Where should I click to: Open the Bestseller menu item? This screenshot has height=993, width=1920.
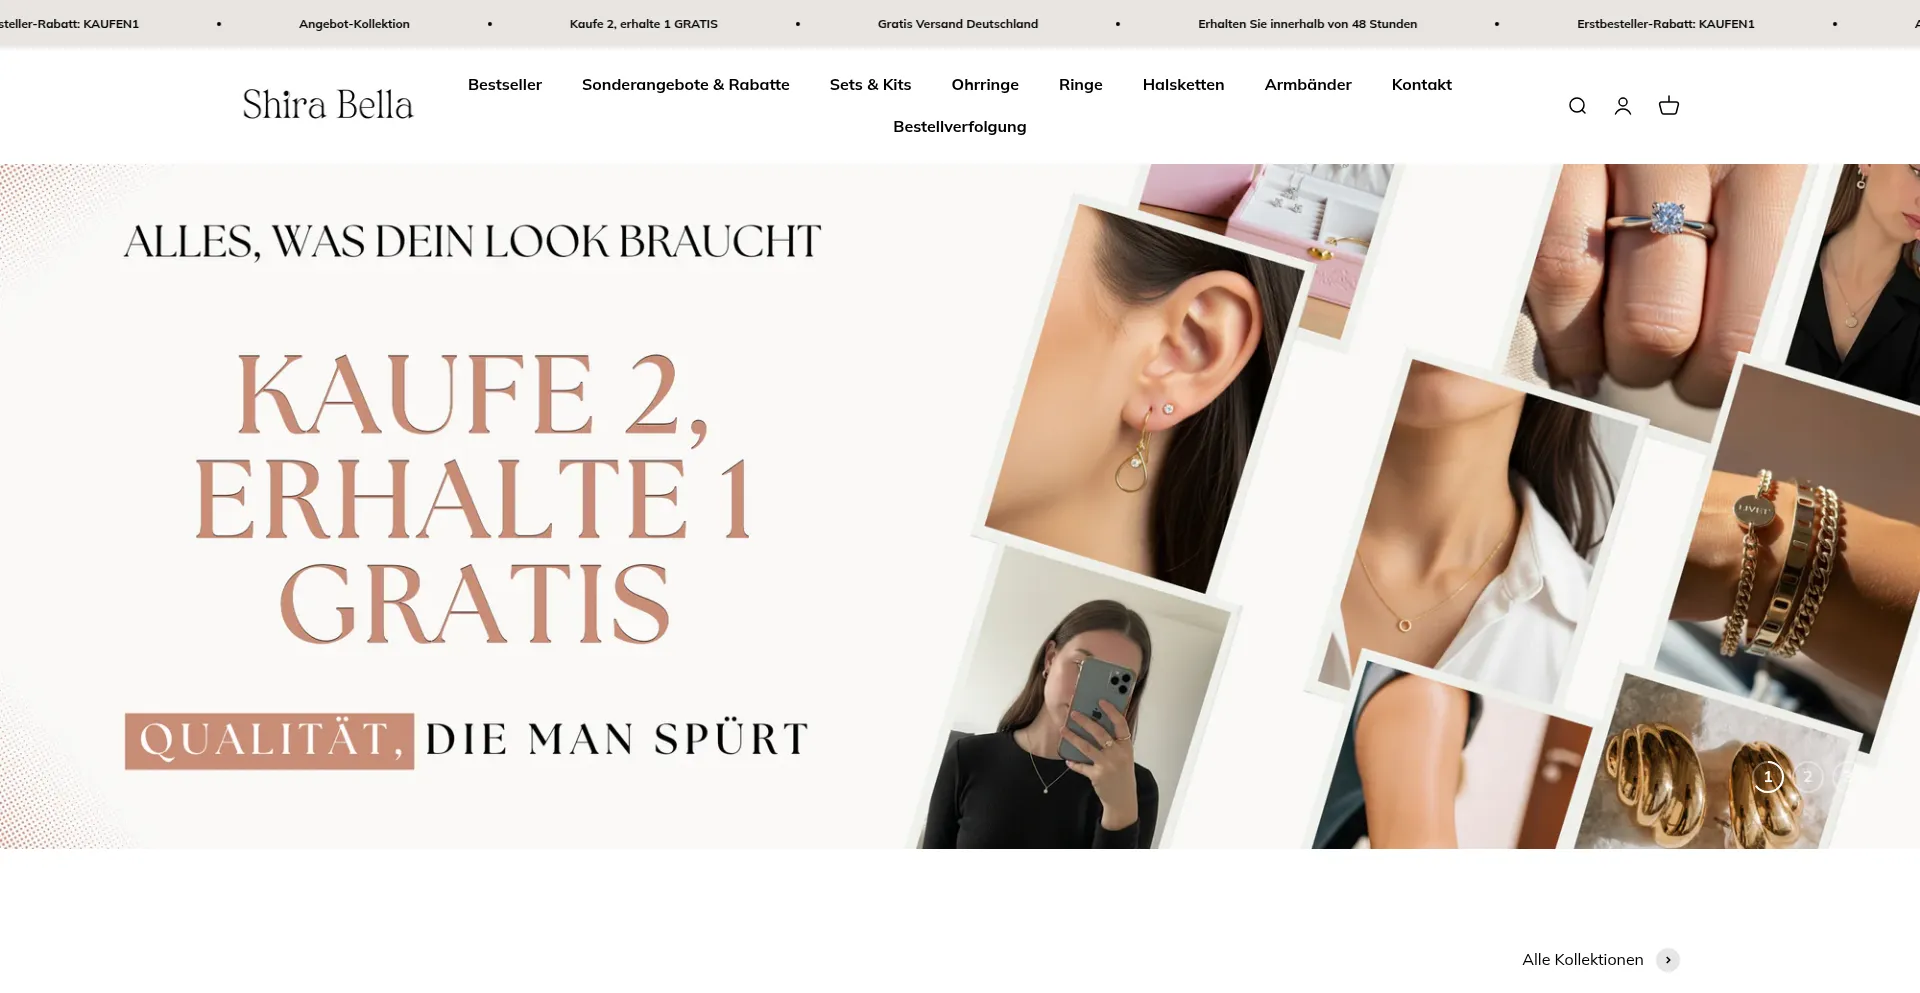[x=505, y=85]
